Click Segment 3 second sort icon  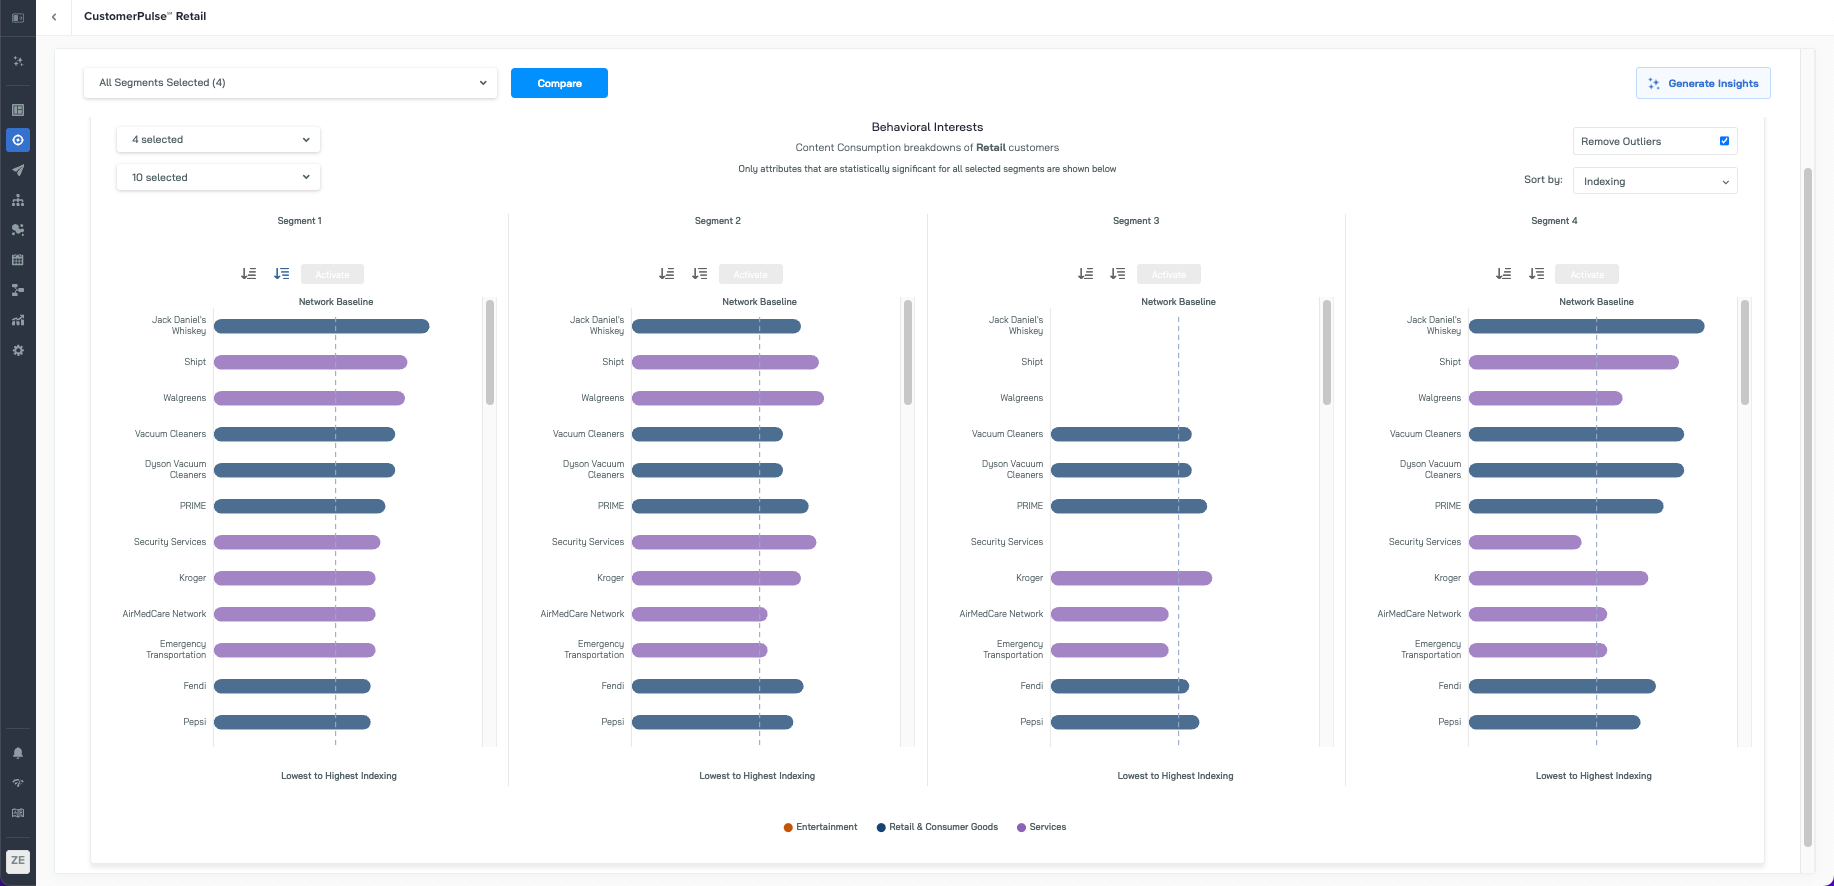[x=1118, y=274]
